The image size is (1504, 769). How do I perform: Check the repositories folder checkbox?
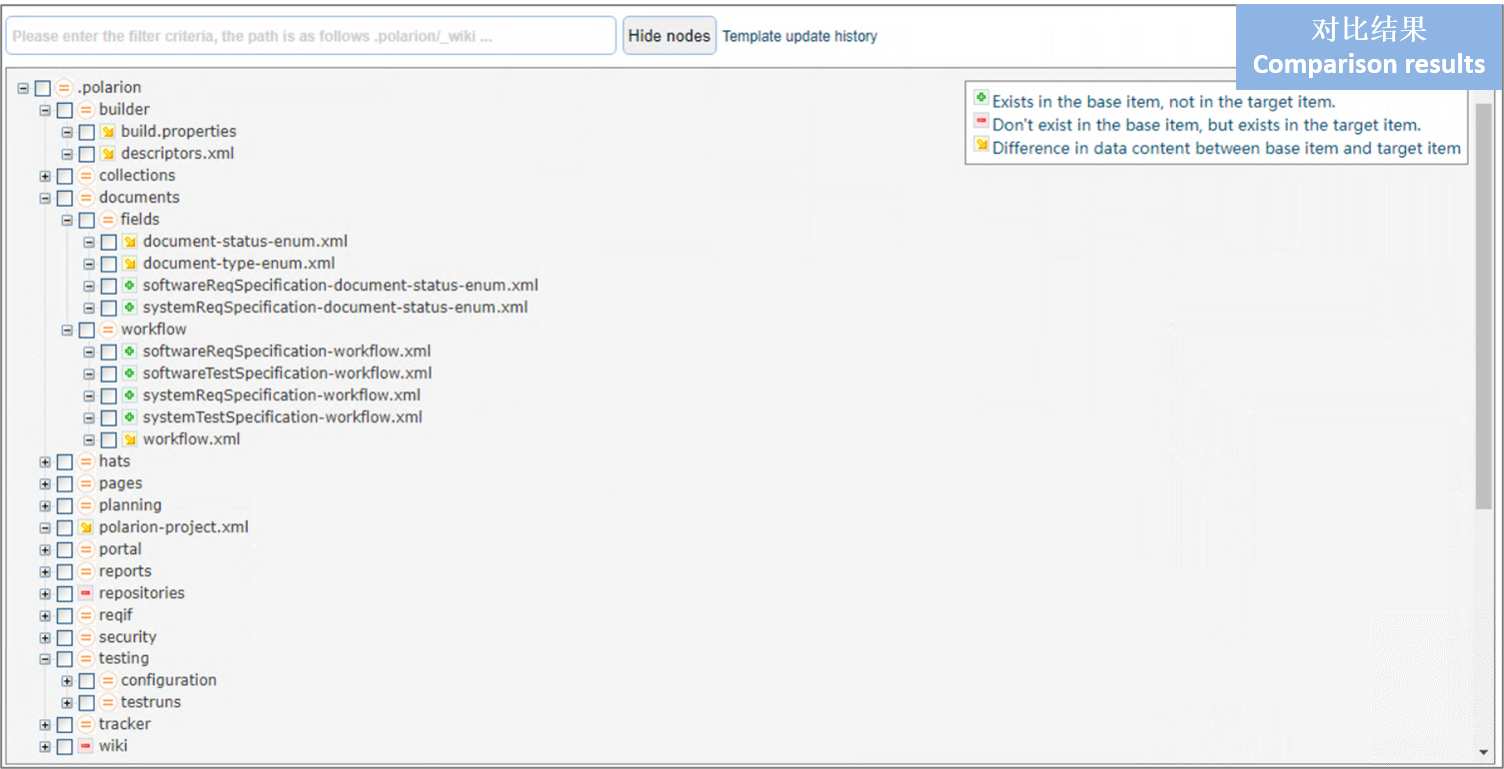pos(65,594)
